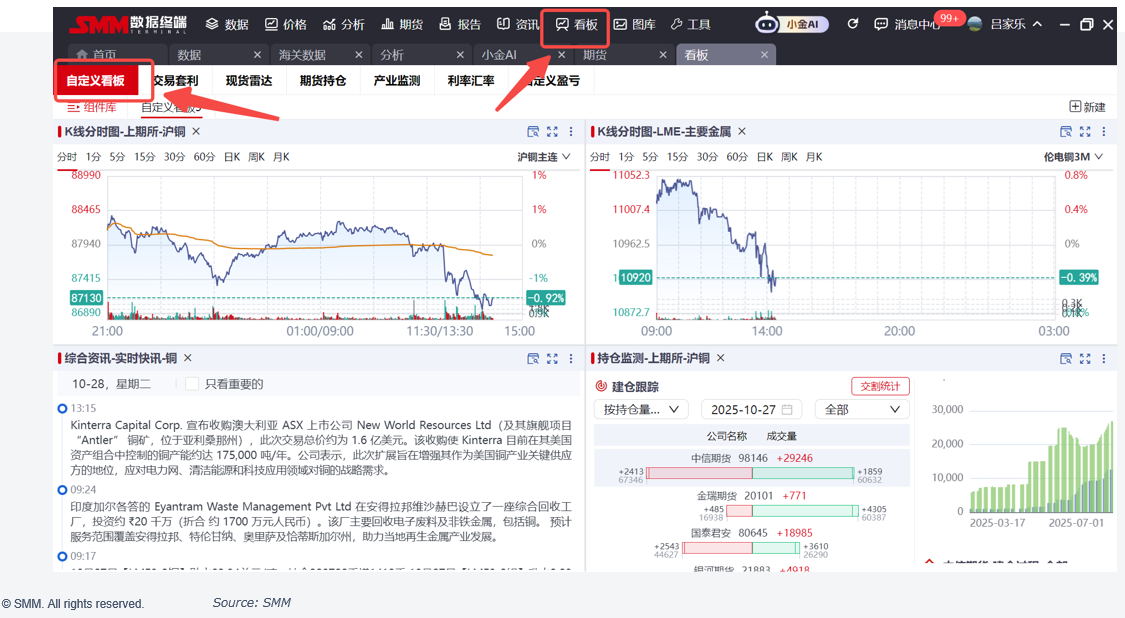Fullscreen the 持仓监测 widget
Viewport: 1125px width, 618px height.
pos(1085,358)
